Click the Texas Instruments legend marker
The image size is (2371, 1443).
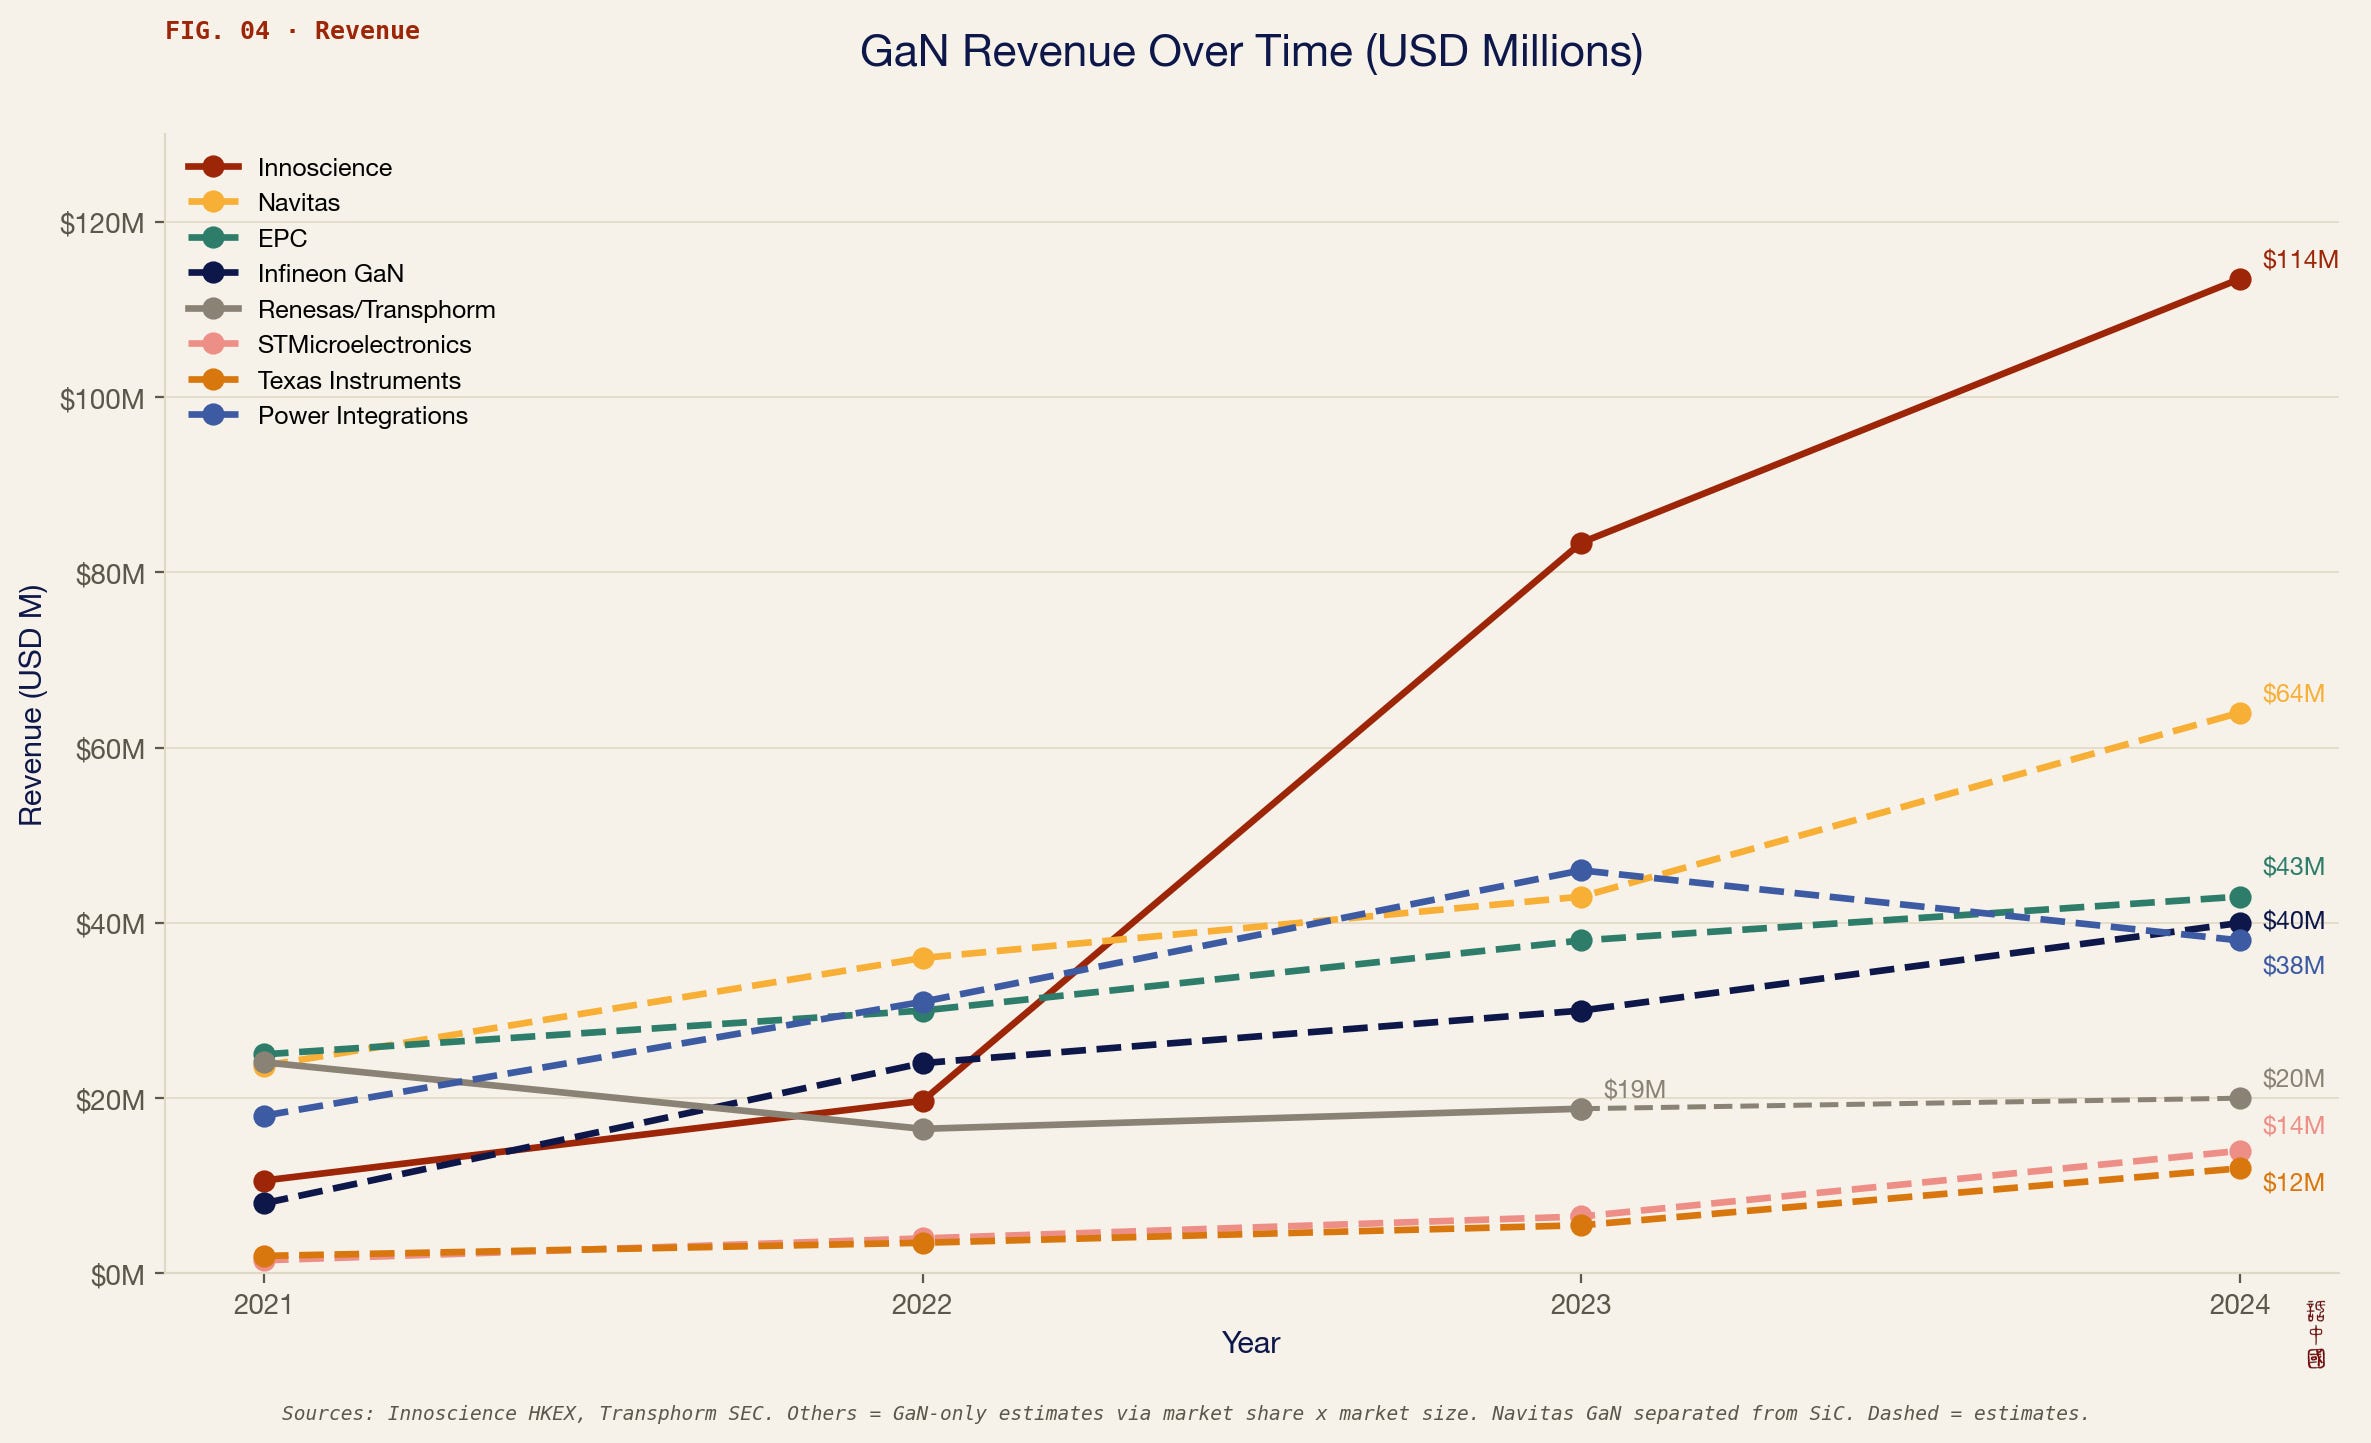[x=212, y=380]
